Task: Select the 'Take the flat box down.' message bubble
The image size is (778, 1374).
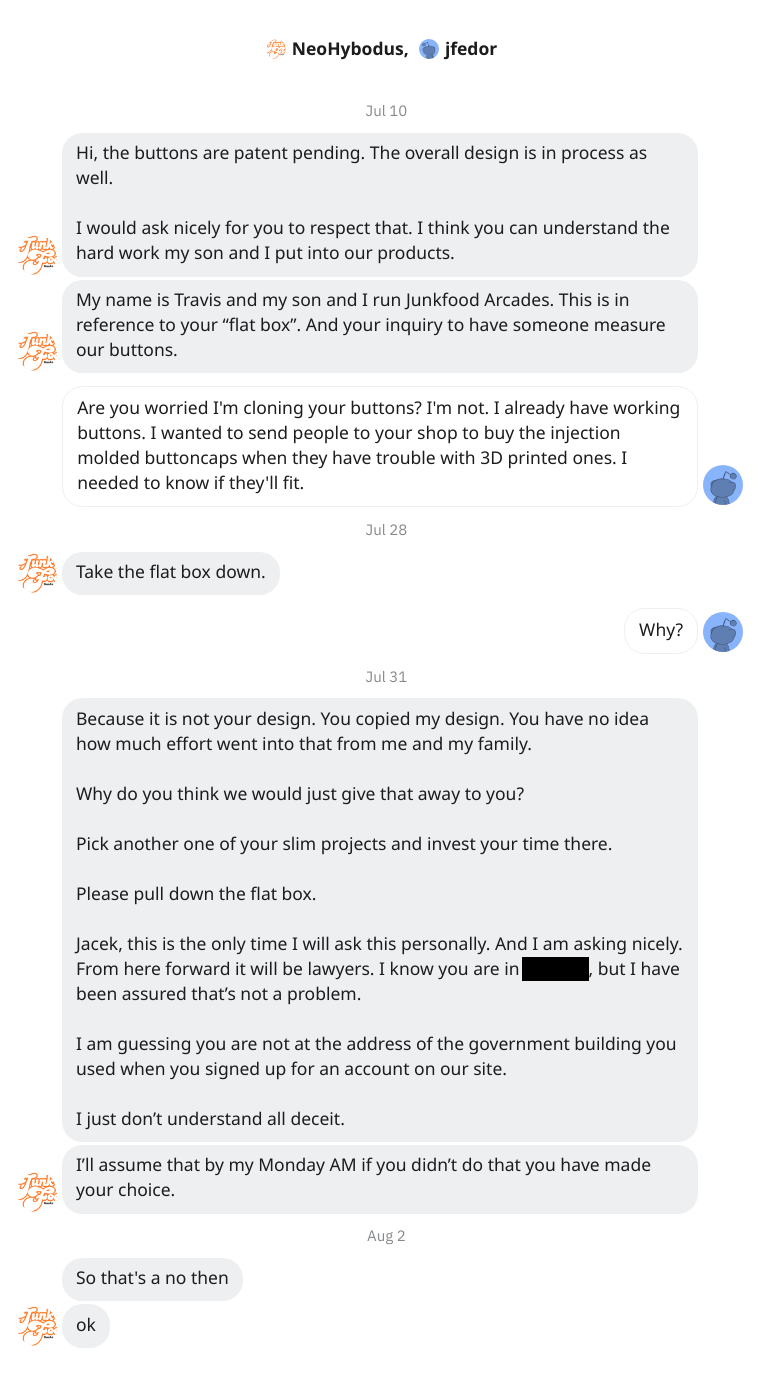Action: point(171,573)
